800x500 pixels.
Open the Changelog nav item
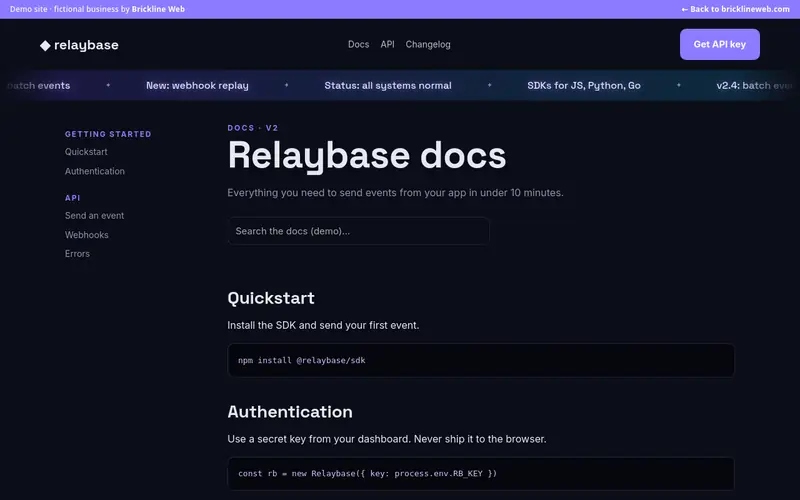tap(428, 44)
